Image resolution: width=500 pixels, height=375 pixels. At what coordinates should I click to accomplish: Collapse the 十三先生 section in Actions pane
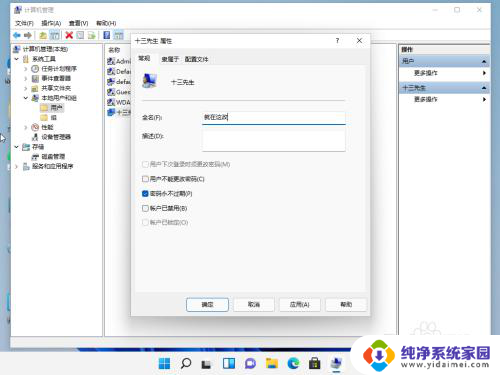pos(484,88)
